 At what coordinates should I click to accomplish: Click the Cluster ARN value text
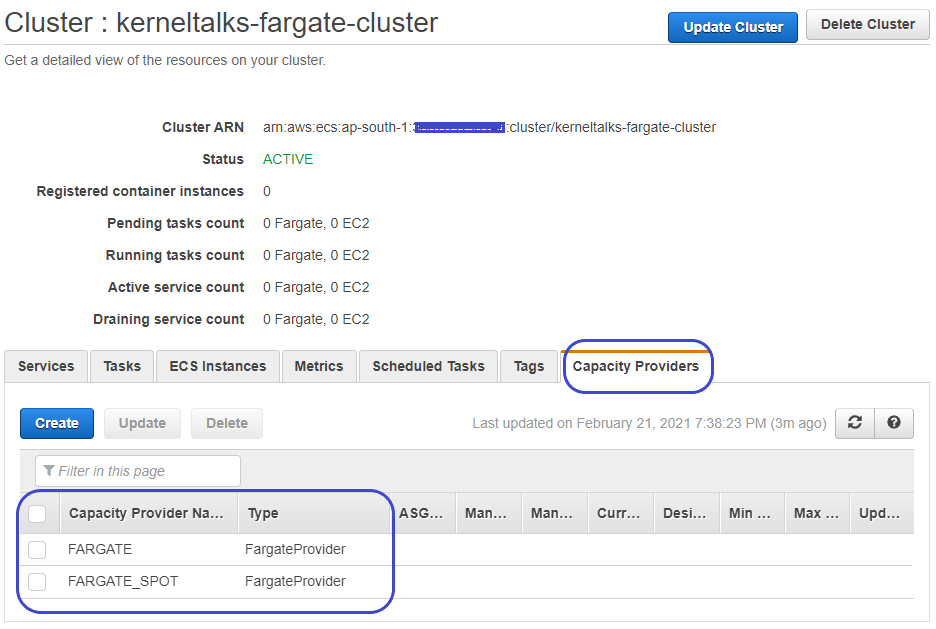click(489, 127)
